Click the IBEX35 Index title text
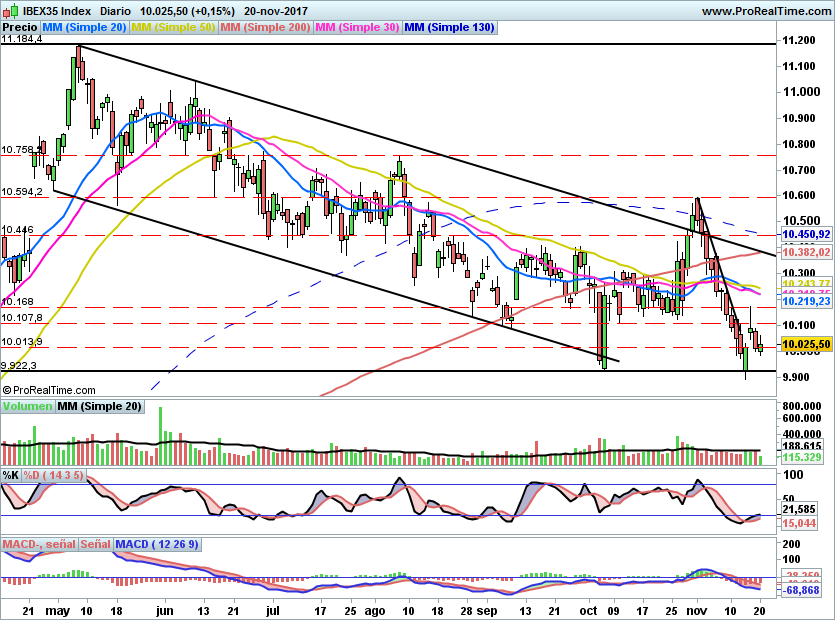 coord(57,11)
